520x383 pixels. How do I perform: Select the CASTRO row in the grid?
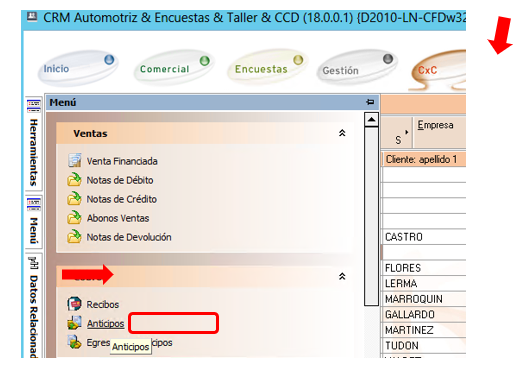pyautogui.click(x=423, y=237)
